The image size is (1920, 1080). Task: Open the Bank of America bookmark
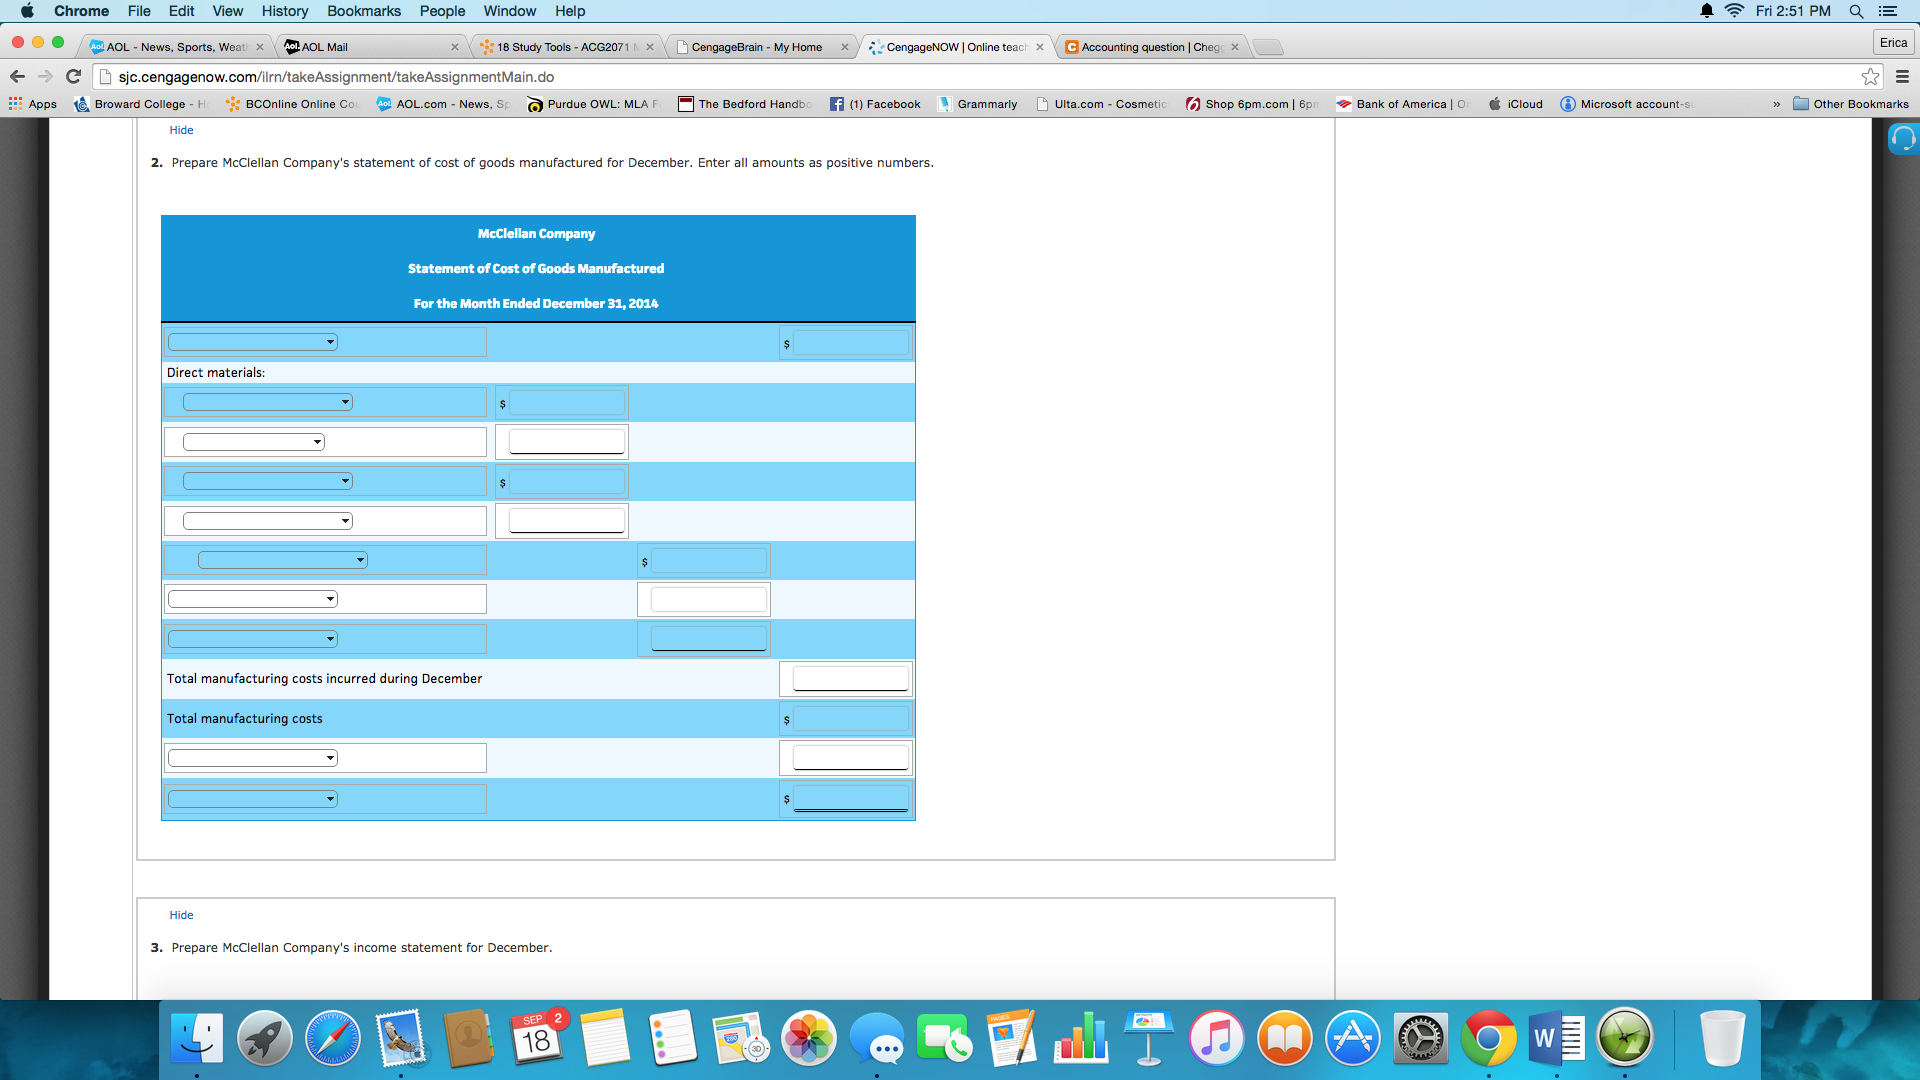[x=1401, y=103]
